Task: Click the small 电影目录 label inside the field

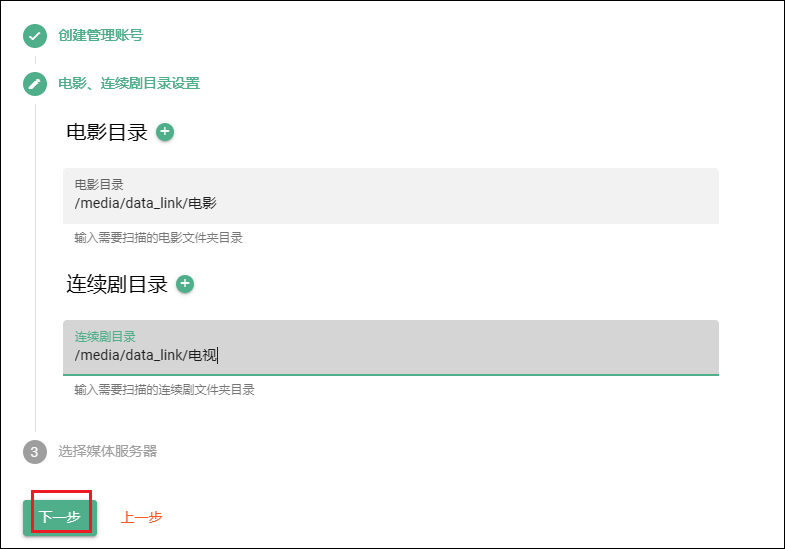Action: click(x=99, y=185)
